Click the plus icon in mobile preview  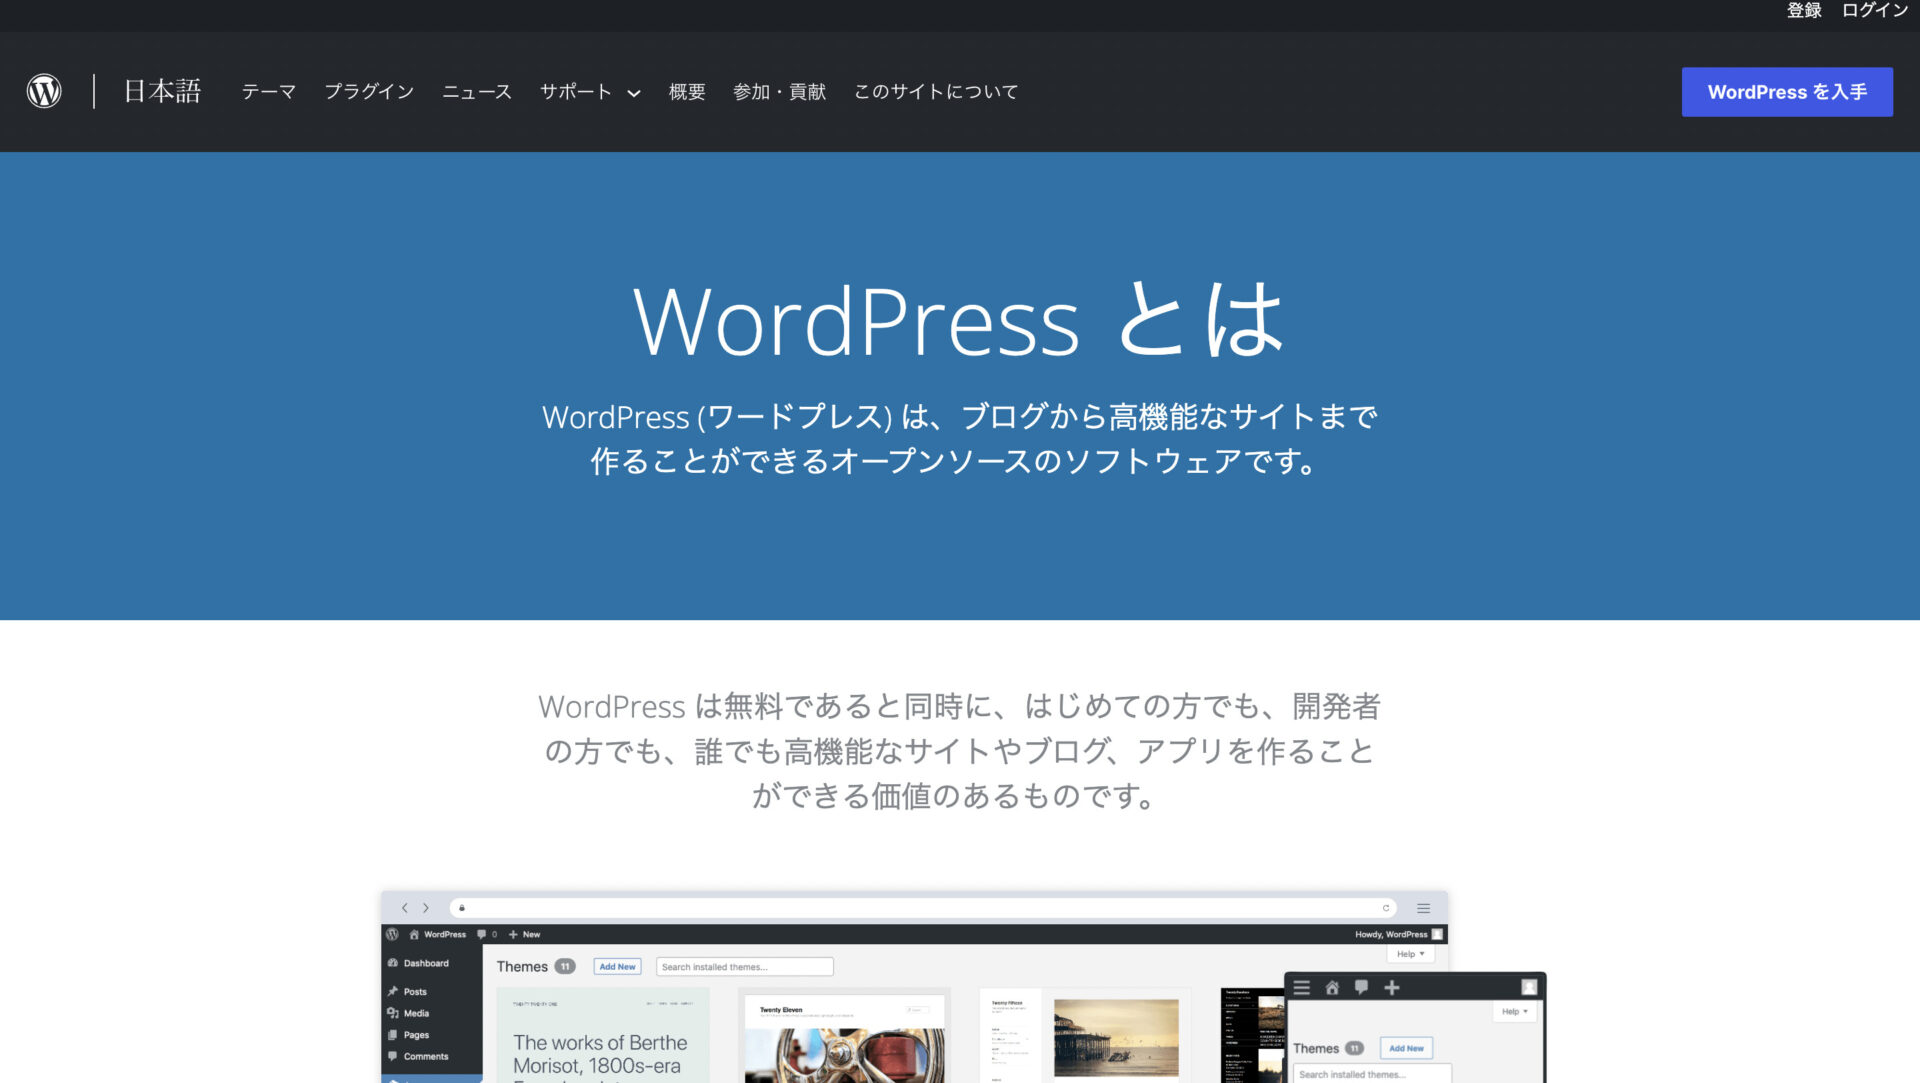[x=1391, y=987]
